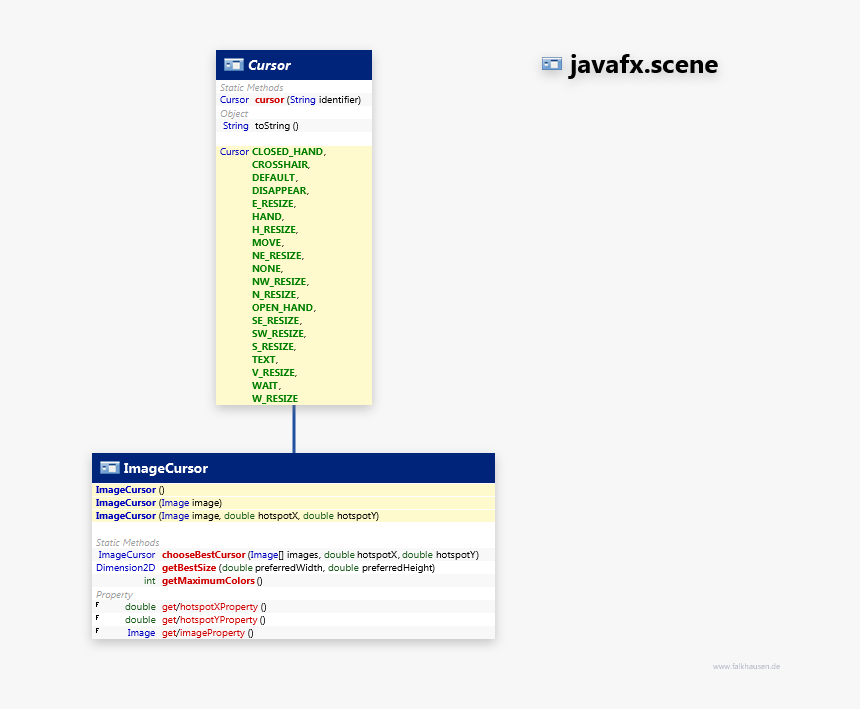Click the cursor(String identifier) static method
Image resolution: width=860 pixels, height=709 pixels.
(x=294, y=100)
